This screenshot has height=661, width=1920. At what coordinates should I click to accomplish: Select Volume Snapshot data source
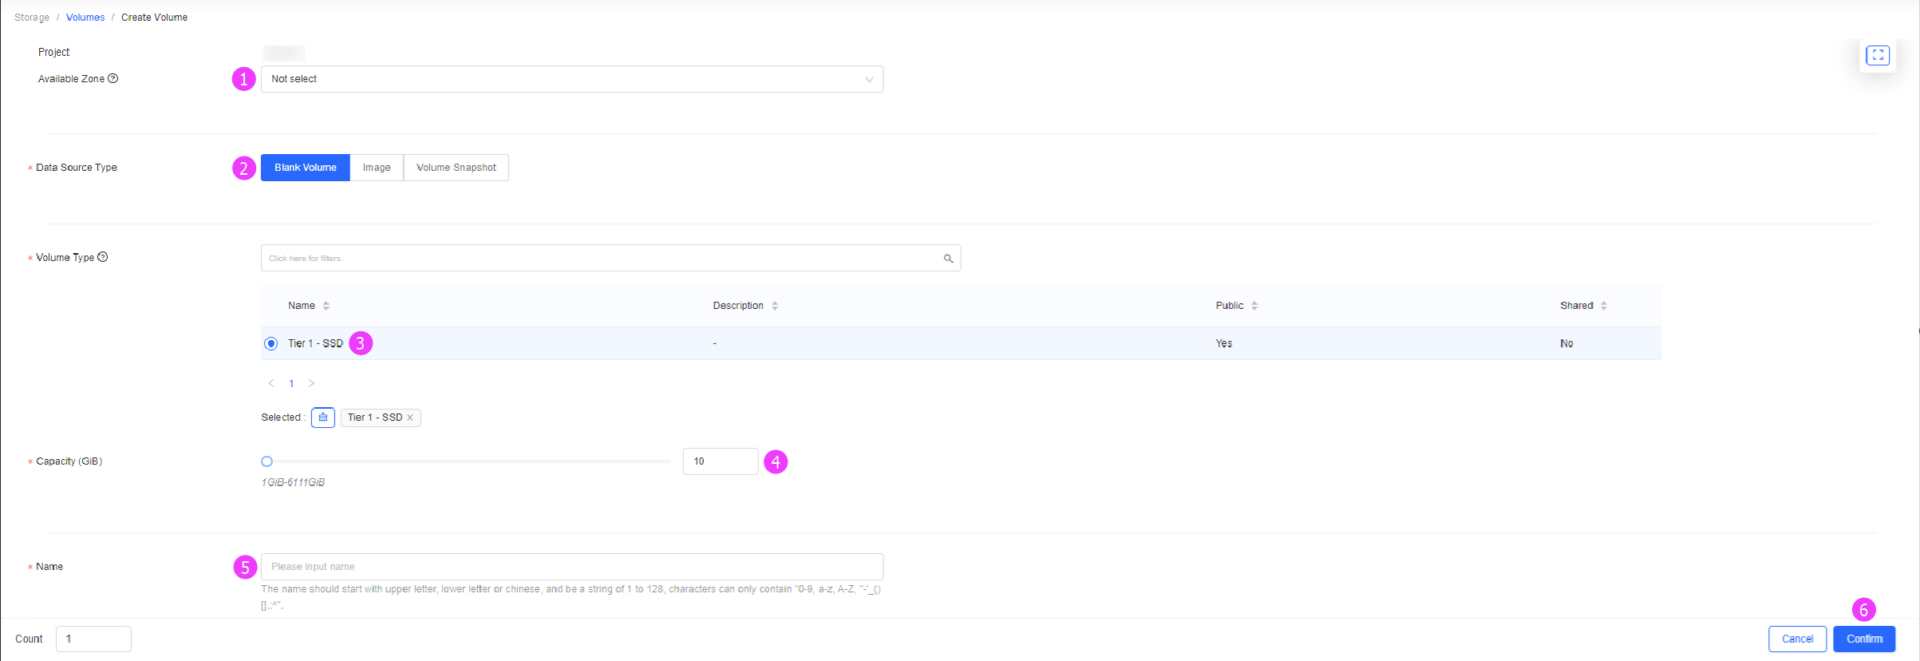click(456, 167)
